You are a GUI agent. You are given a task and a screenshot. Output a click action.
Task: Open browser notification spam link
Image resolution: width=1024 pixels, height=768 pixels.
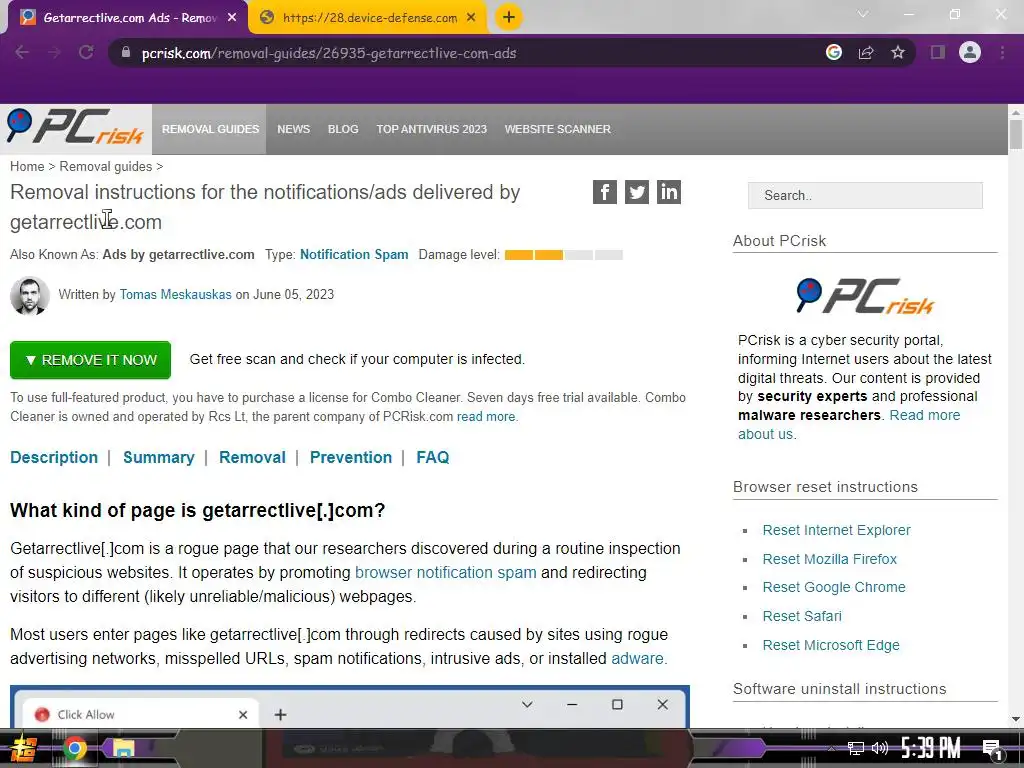pyautogui.click(x=445, y=573)
